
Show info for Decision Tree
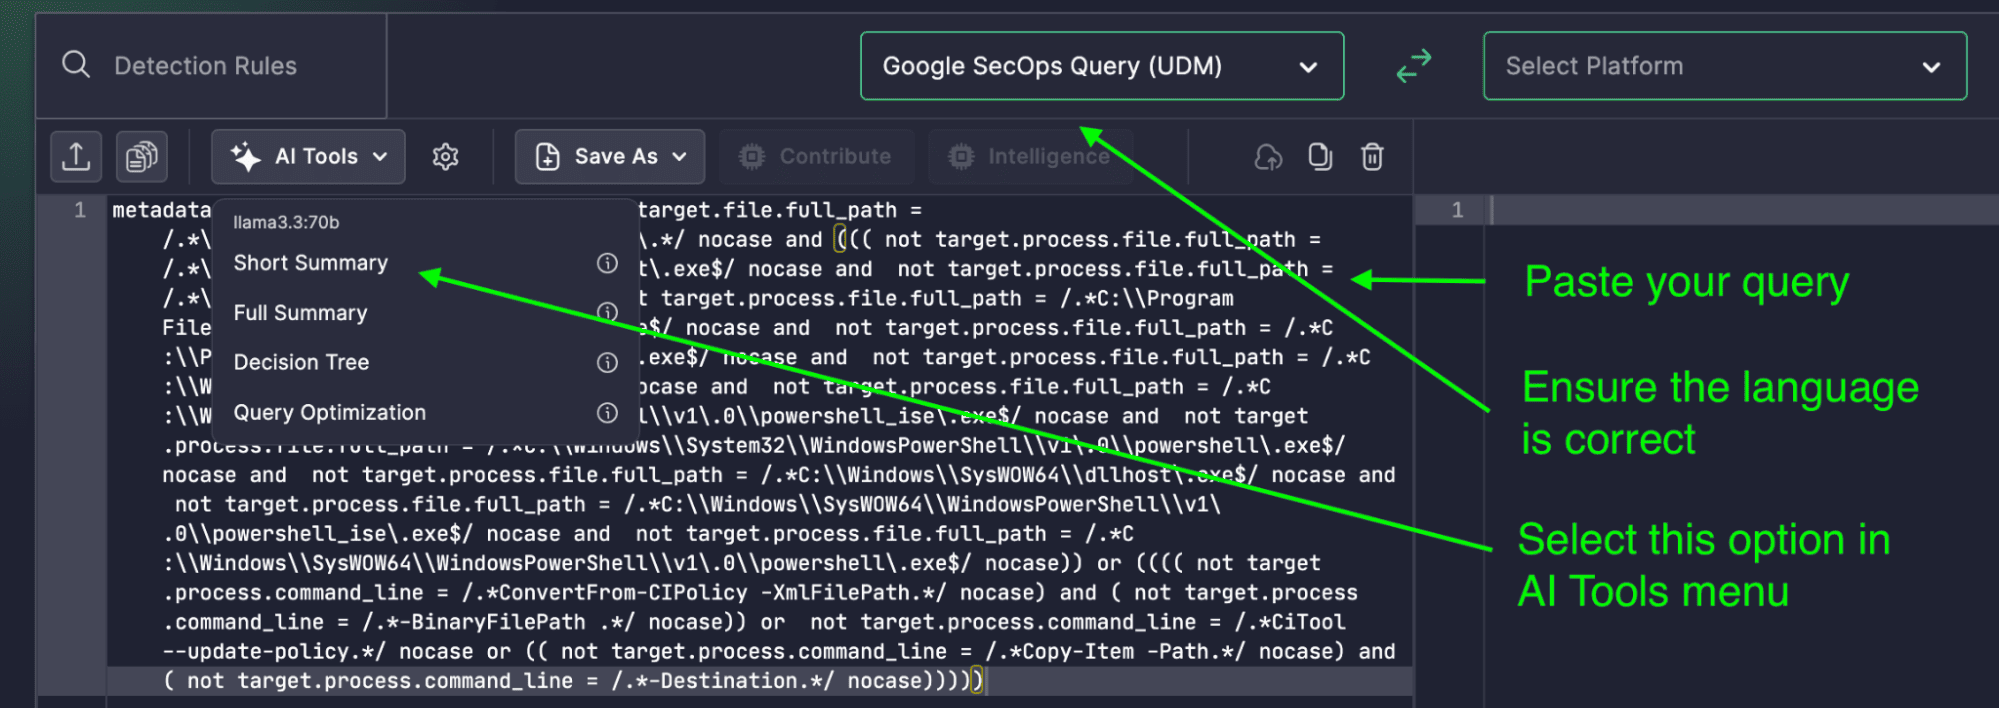coord(607,362)
